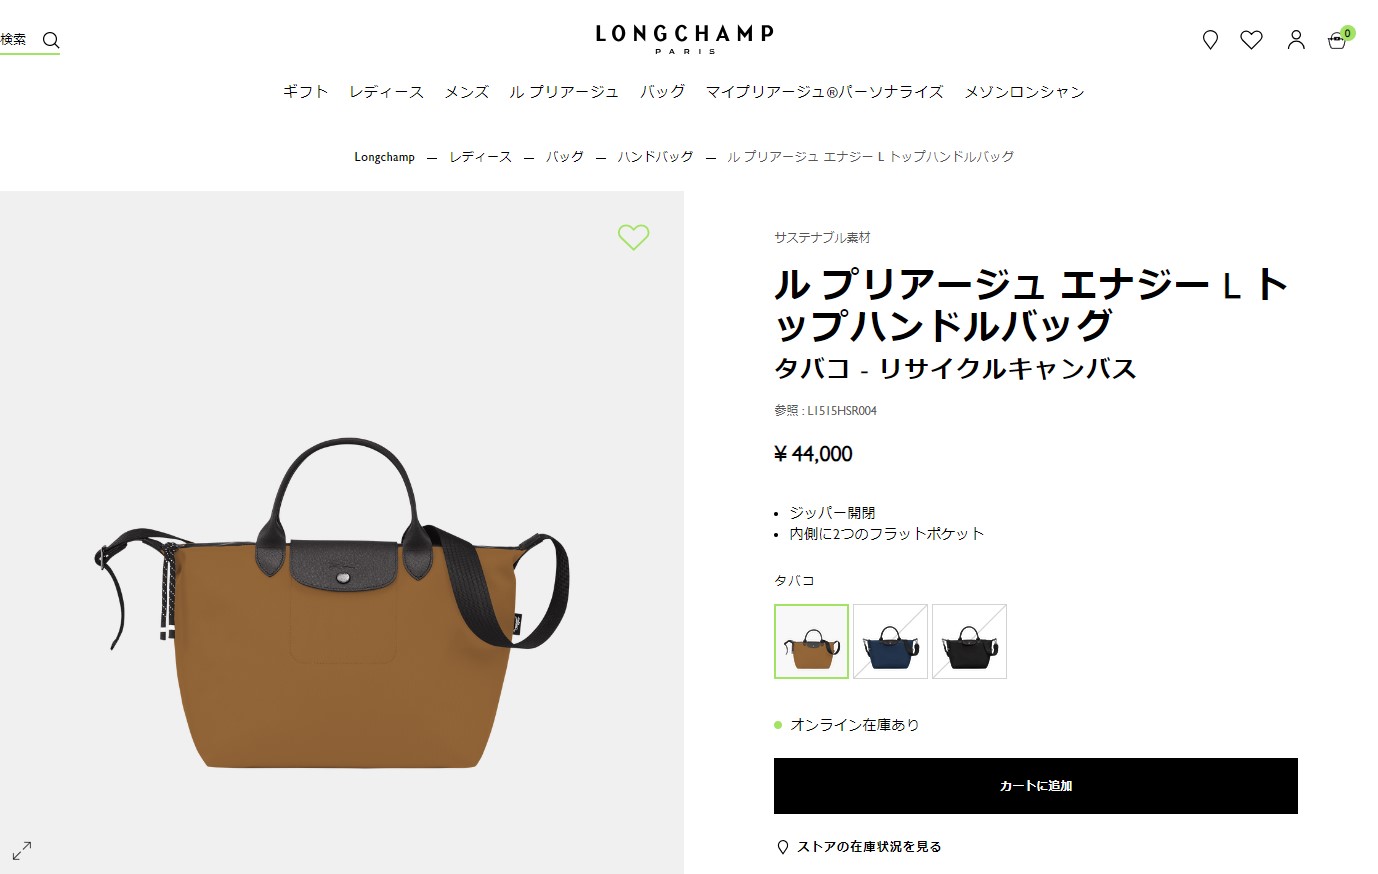
Task: Select the navy blue bag variant
Action: click(x=890, y=641)
